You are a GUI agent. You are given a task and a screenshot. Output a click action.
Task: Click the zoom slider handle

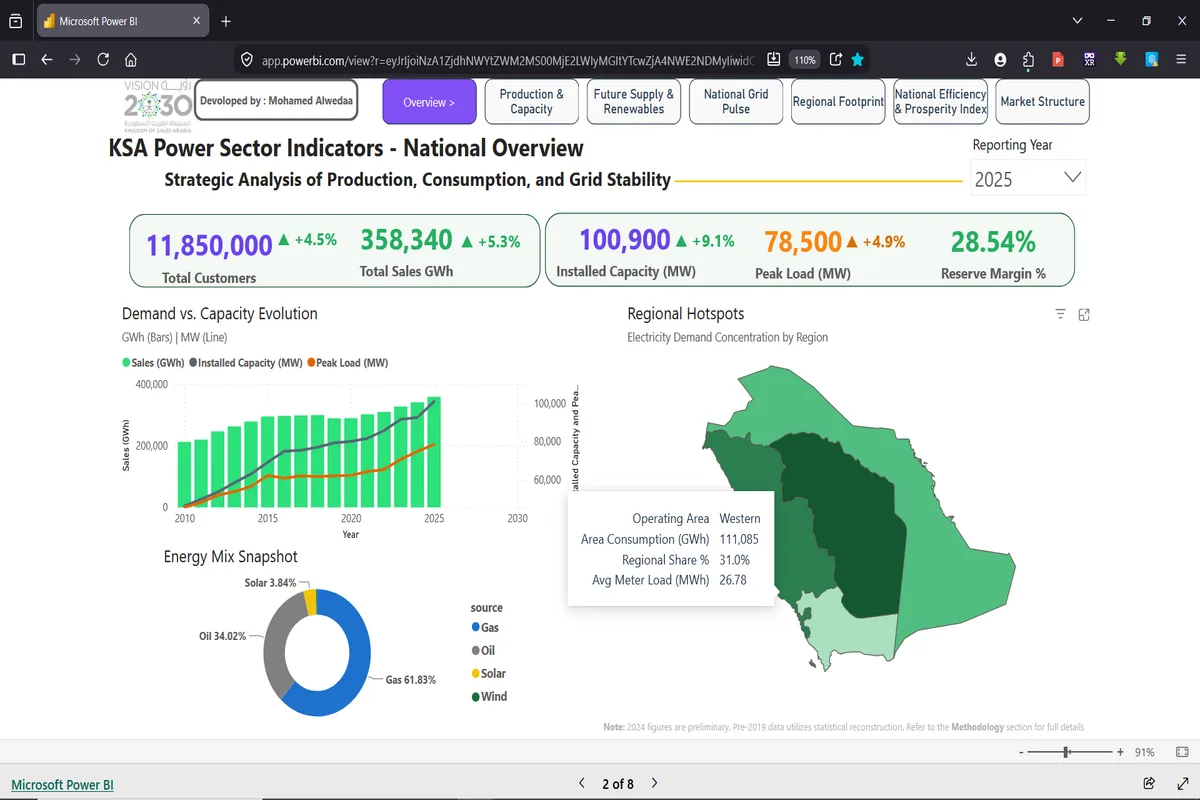(1067, 752)
